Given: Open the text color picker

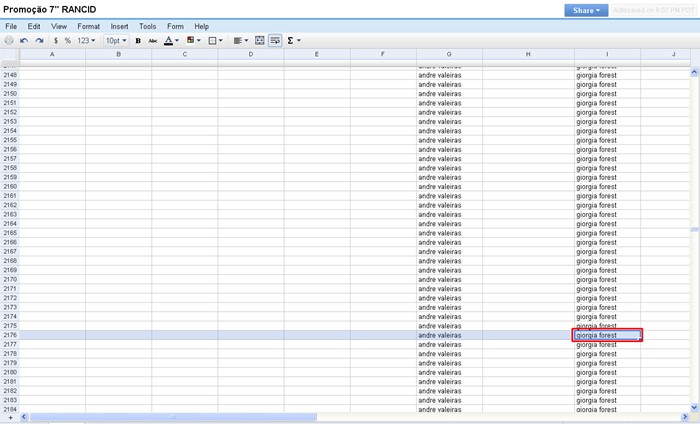Looking at the screenshot, I should point(171,41).
